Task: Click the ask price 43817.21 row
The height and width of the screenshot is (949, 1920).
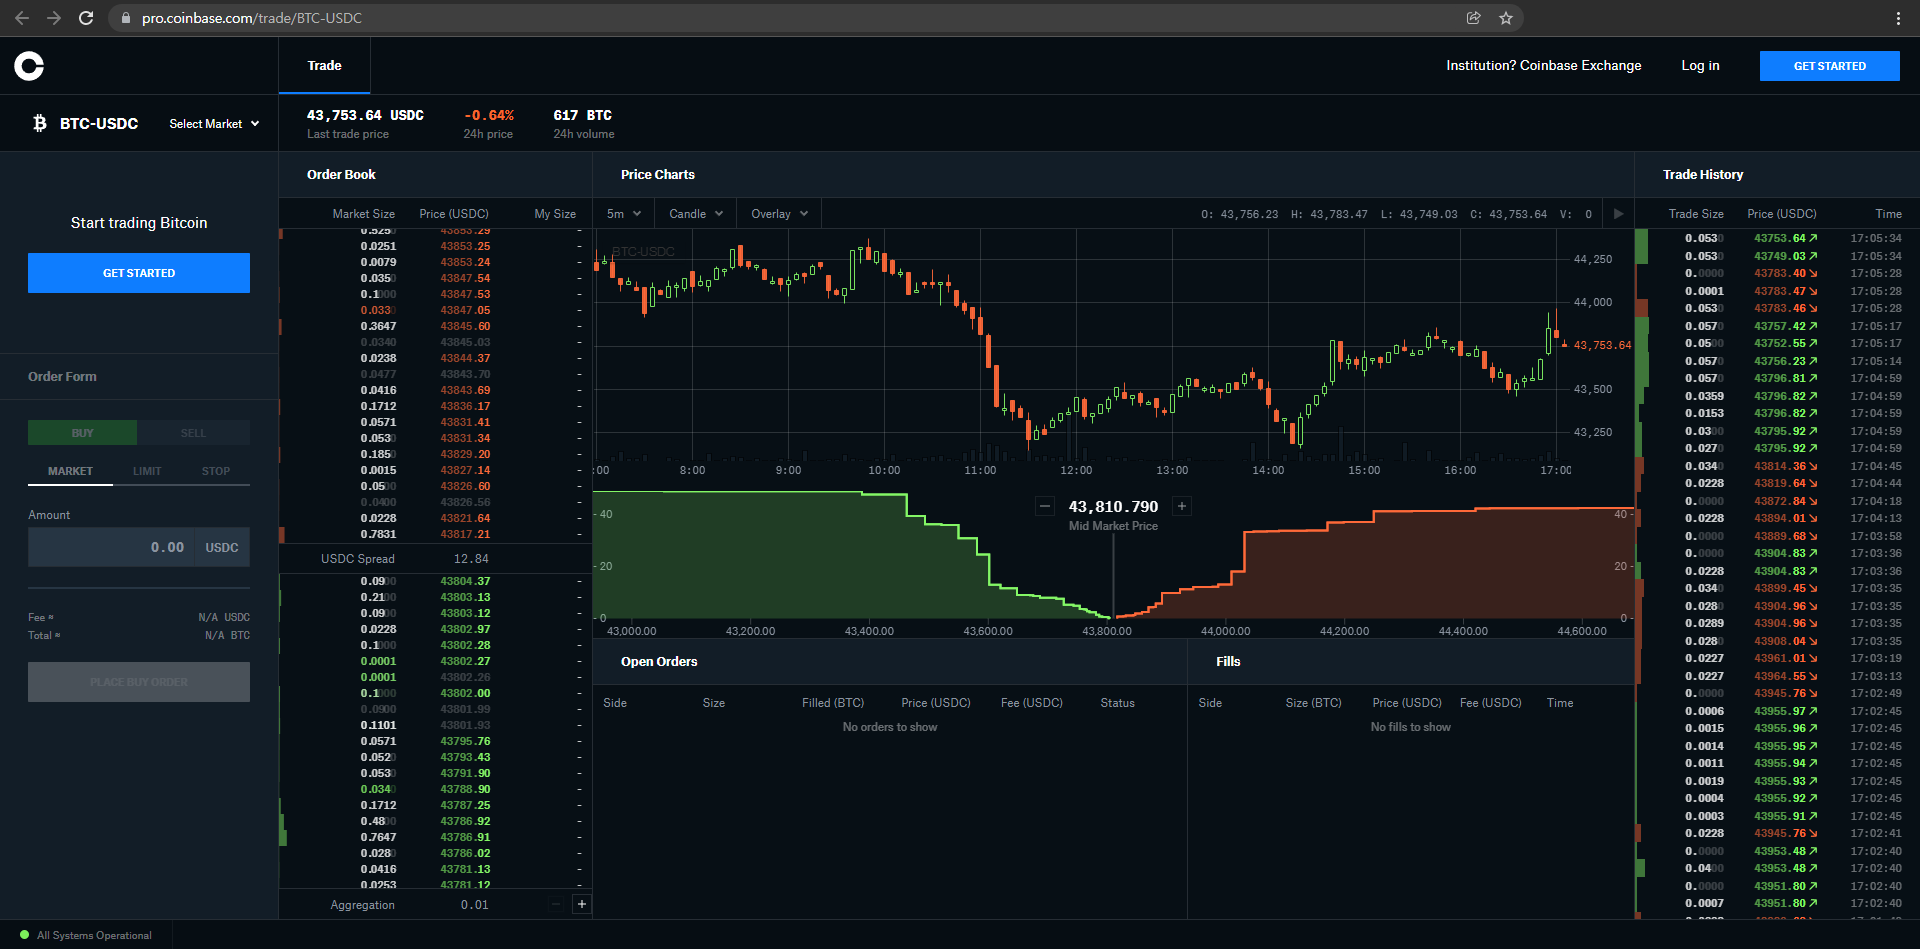Action: [435, 534]
